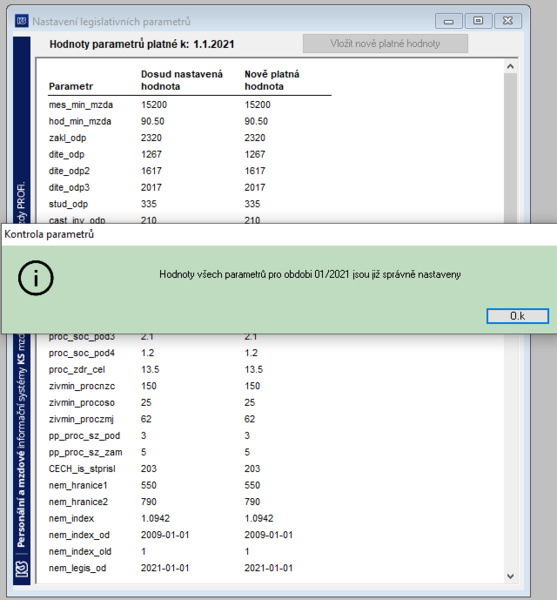
Task: Click the nem_hranice2 parameter name
Action: coord(78,502)
